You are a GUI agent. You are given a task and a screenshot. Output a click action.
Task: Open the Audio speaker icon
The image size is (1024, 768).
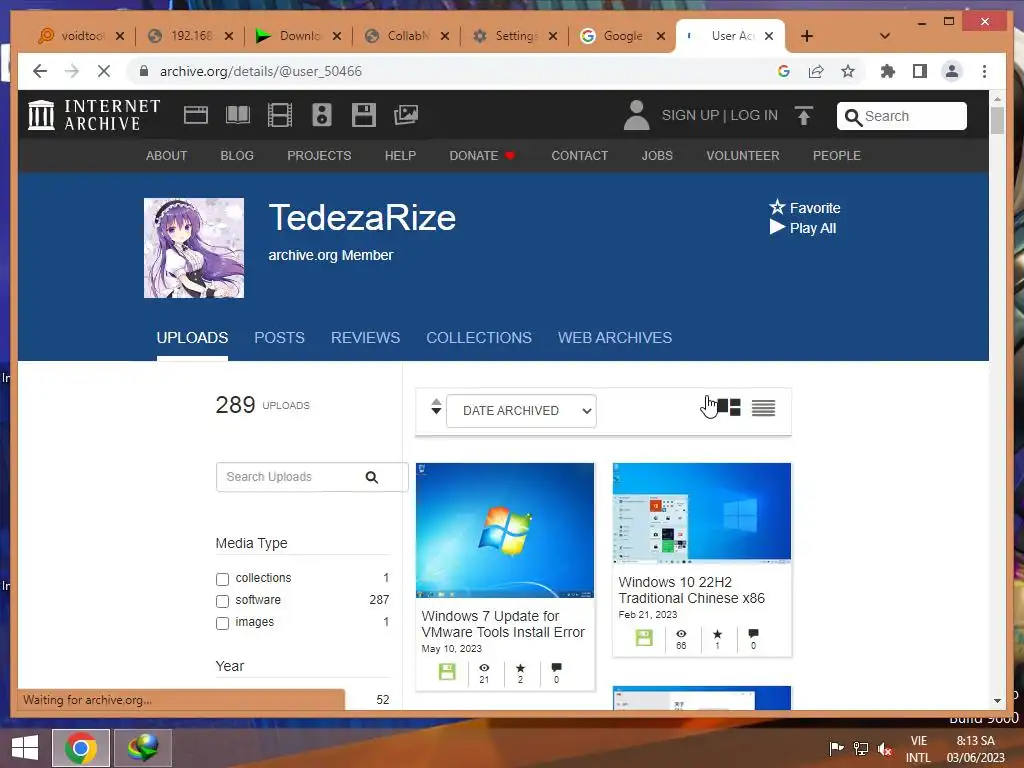(321, 115)
